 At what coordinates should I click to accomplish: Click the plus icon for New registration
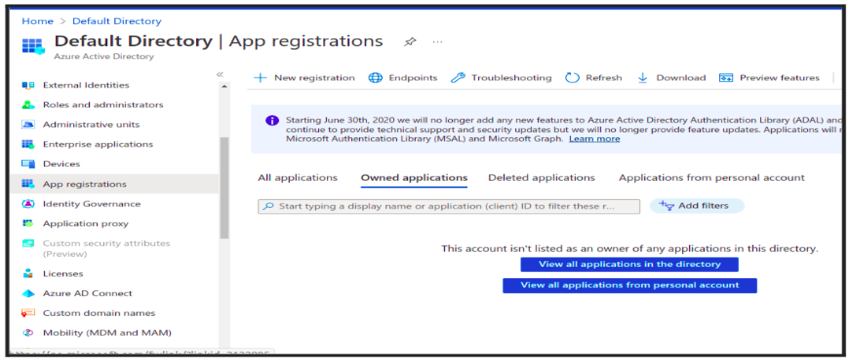click(x=261, y=78)
